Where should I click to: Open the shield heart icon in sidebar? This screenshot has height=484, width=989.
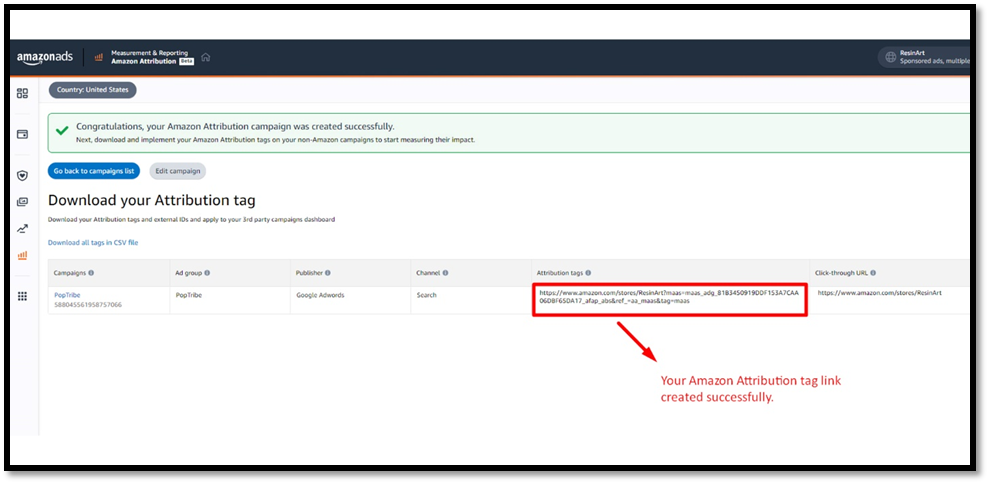pos(23,175)
